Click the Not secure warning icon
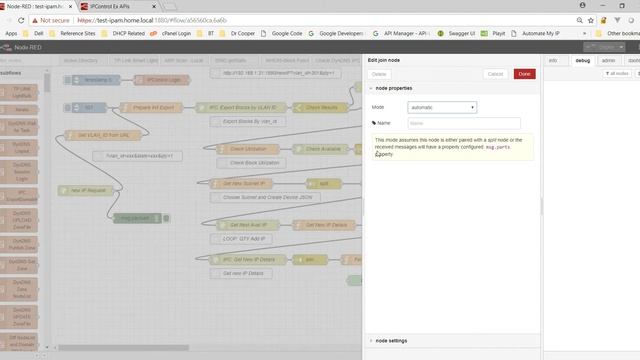This screenshot has height=360, width=640. (x=35, y=20)
